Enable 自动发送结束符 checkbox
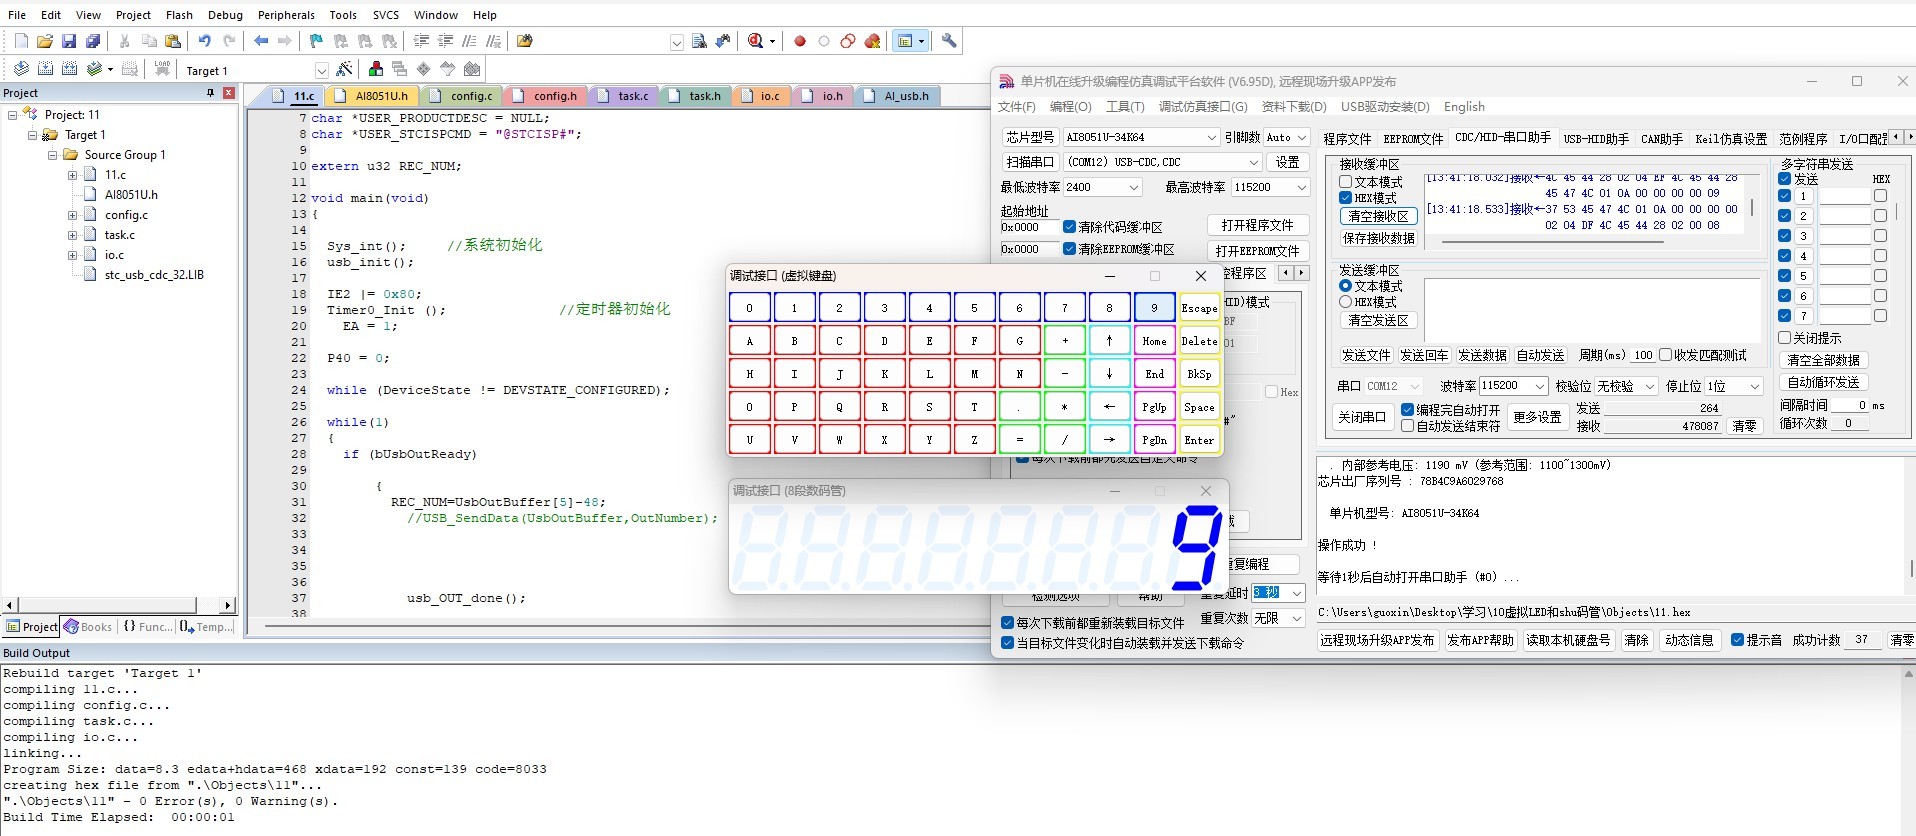 [1407, 426]
